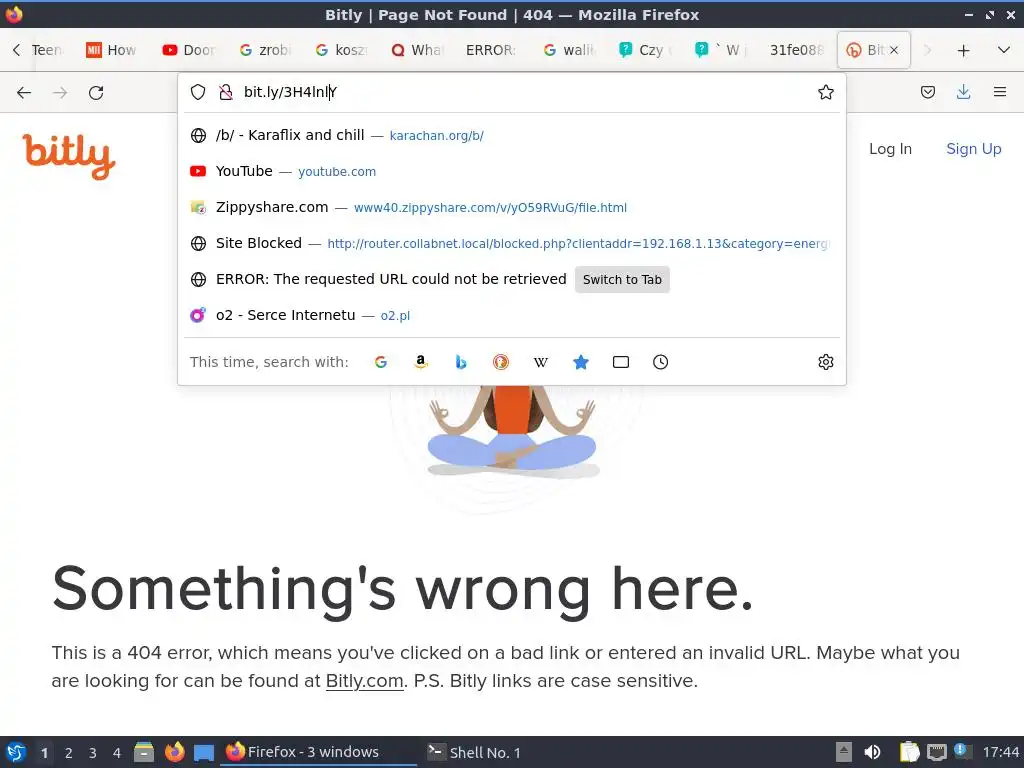Viewport: 1024px width, 768px height.
Task: Select Karaflix and chill suggestion
Action: click(x=512, y=135)
